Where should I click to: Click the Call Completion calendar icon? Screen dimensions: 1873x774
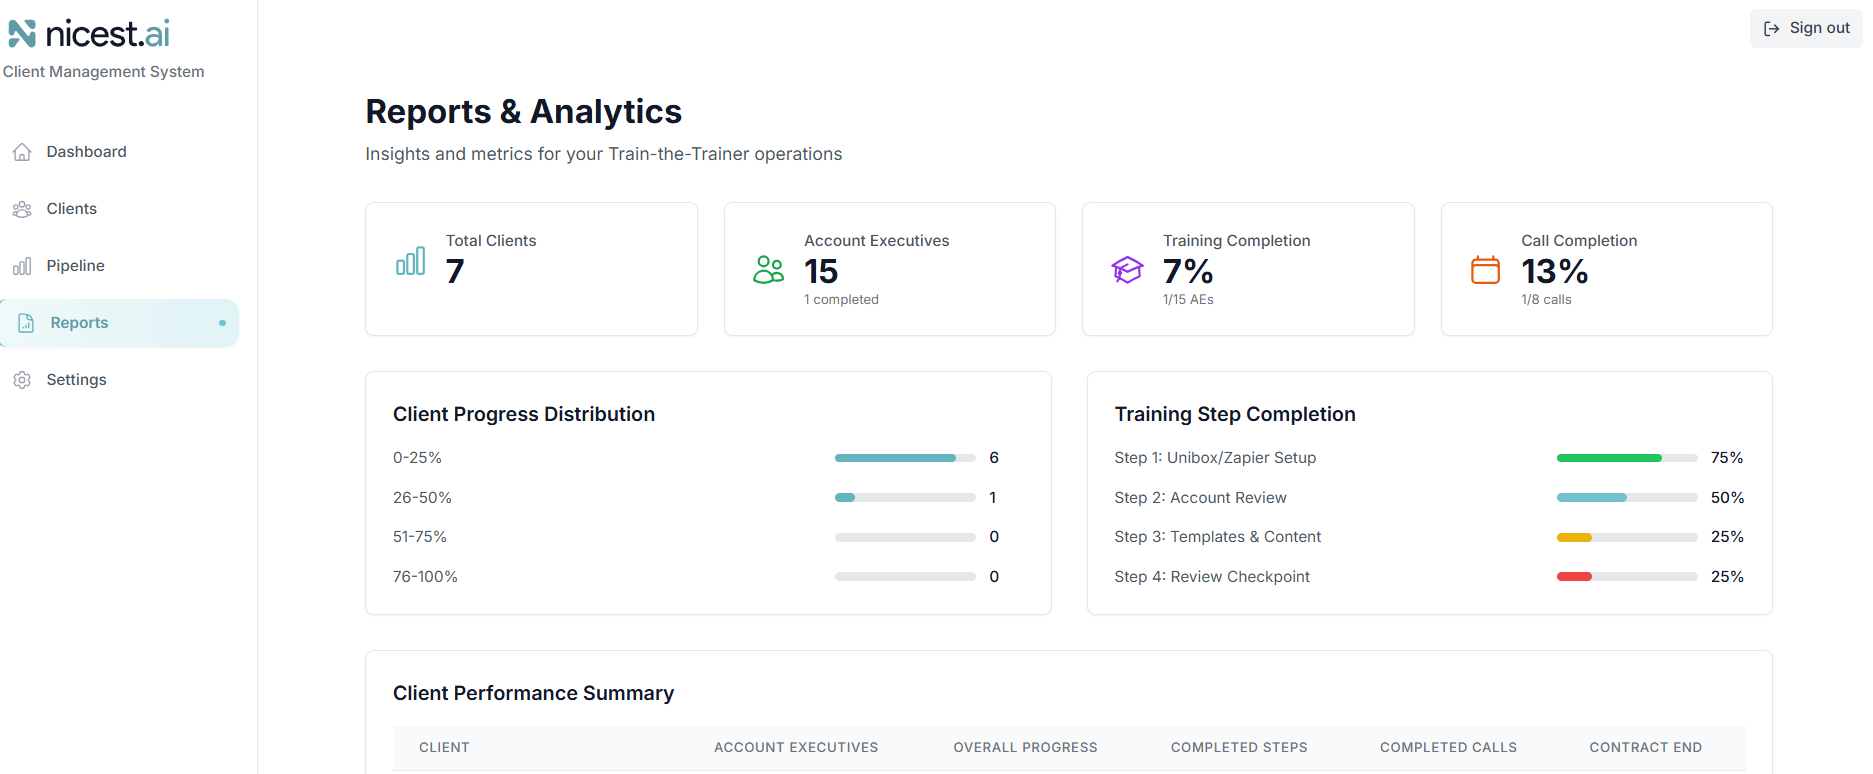1486,270
